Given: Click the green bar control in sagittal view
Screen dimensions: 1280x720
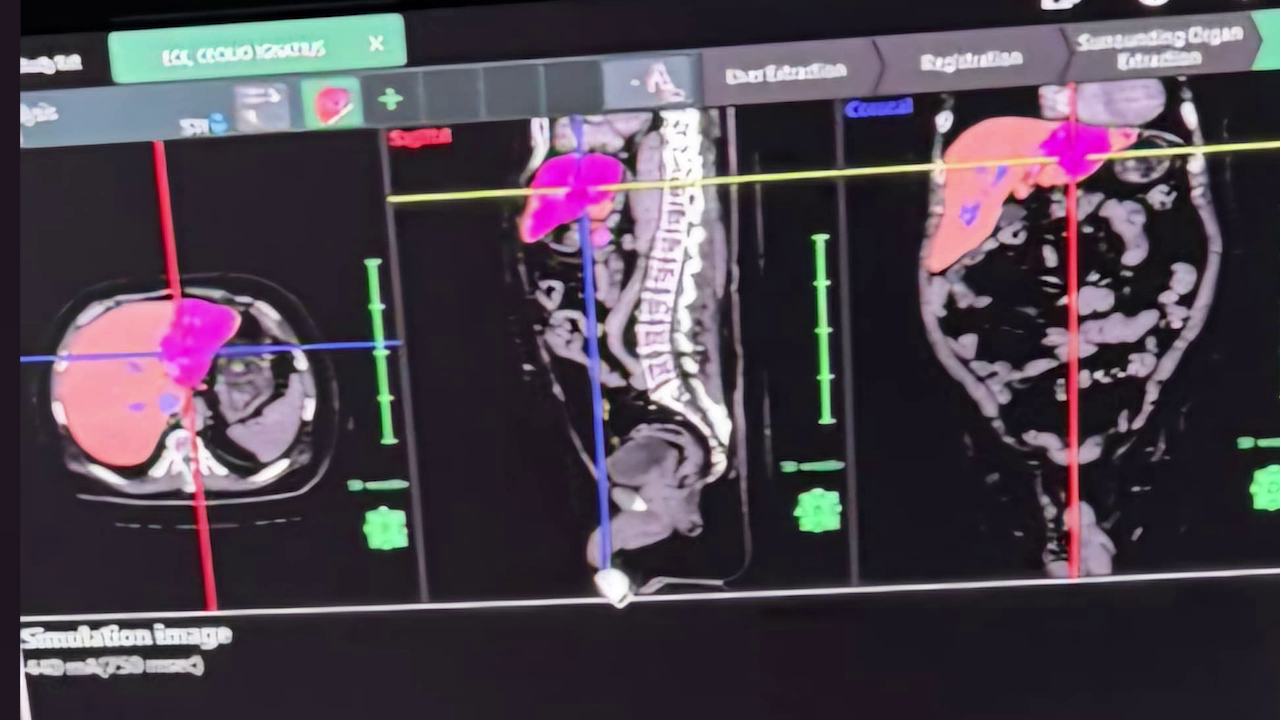Looking at the screenshot, I should [812, 466].
